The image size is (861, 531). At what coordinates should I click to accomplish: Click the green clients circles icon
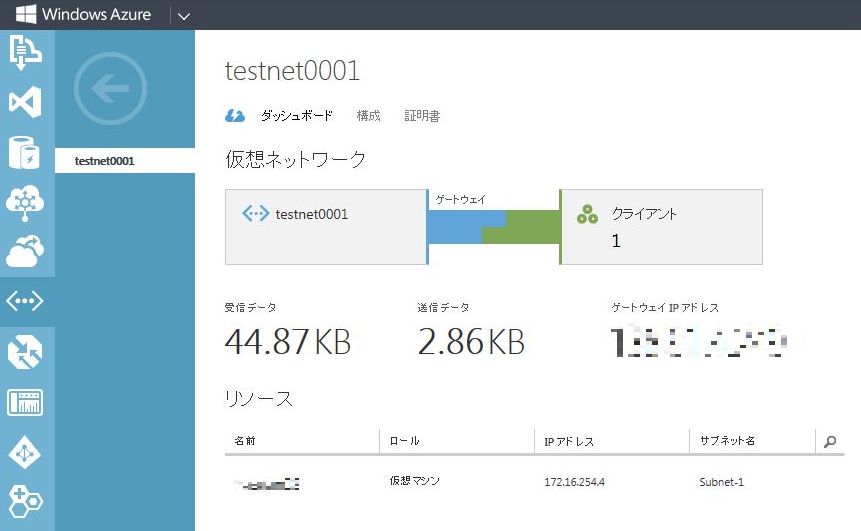point(587,214)
